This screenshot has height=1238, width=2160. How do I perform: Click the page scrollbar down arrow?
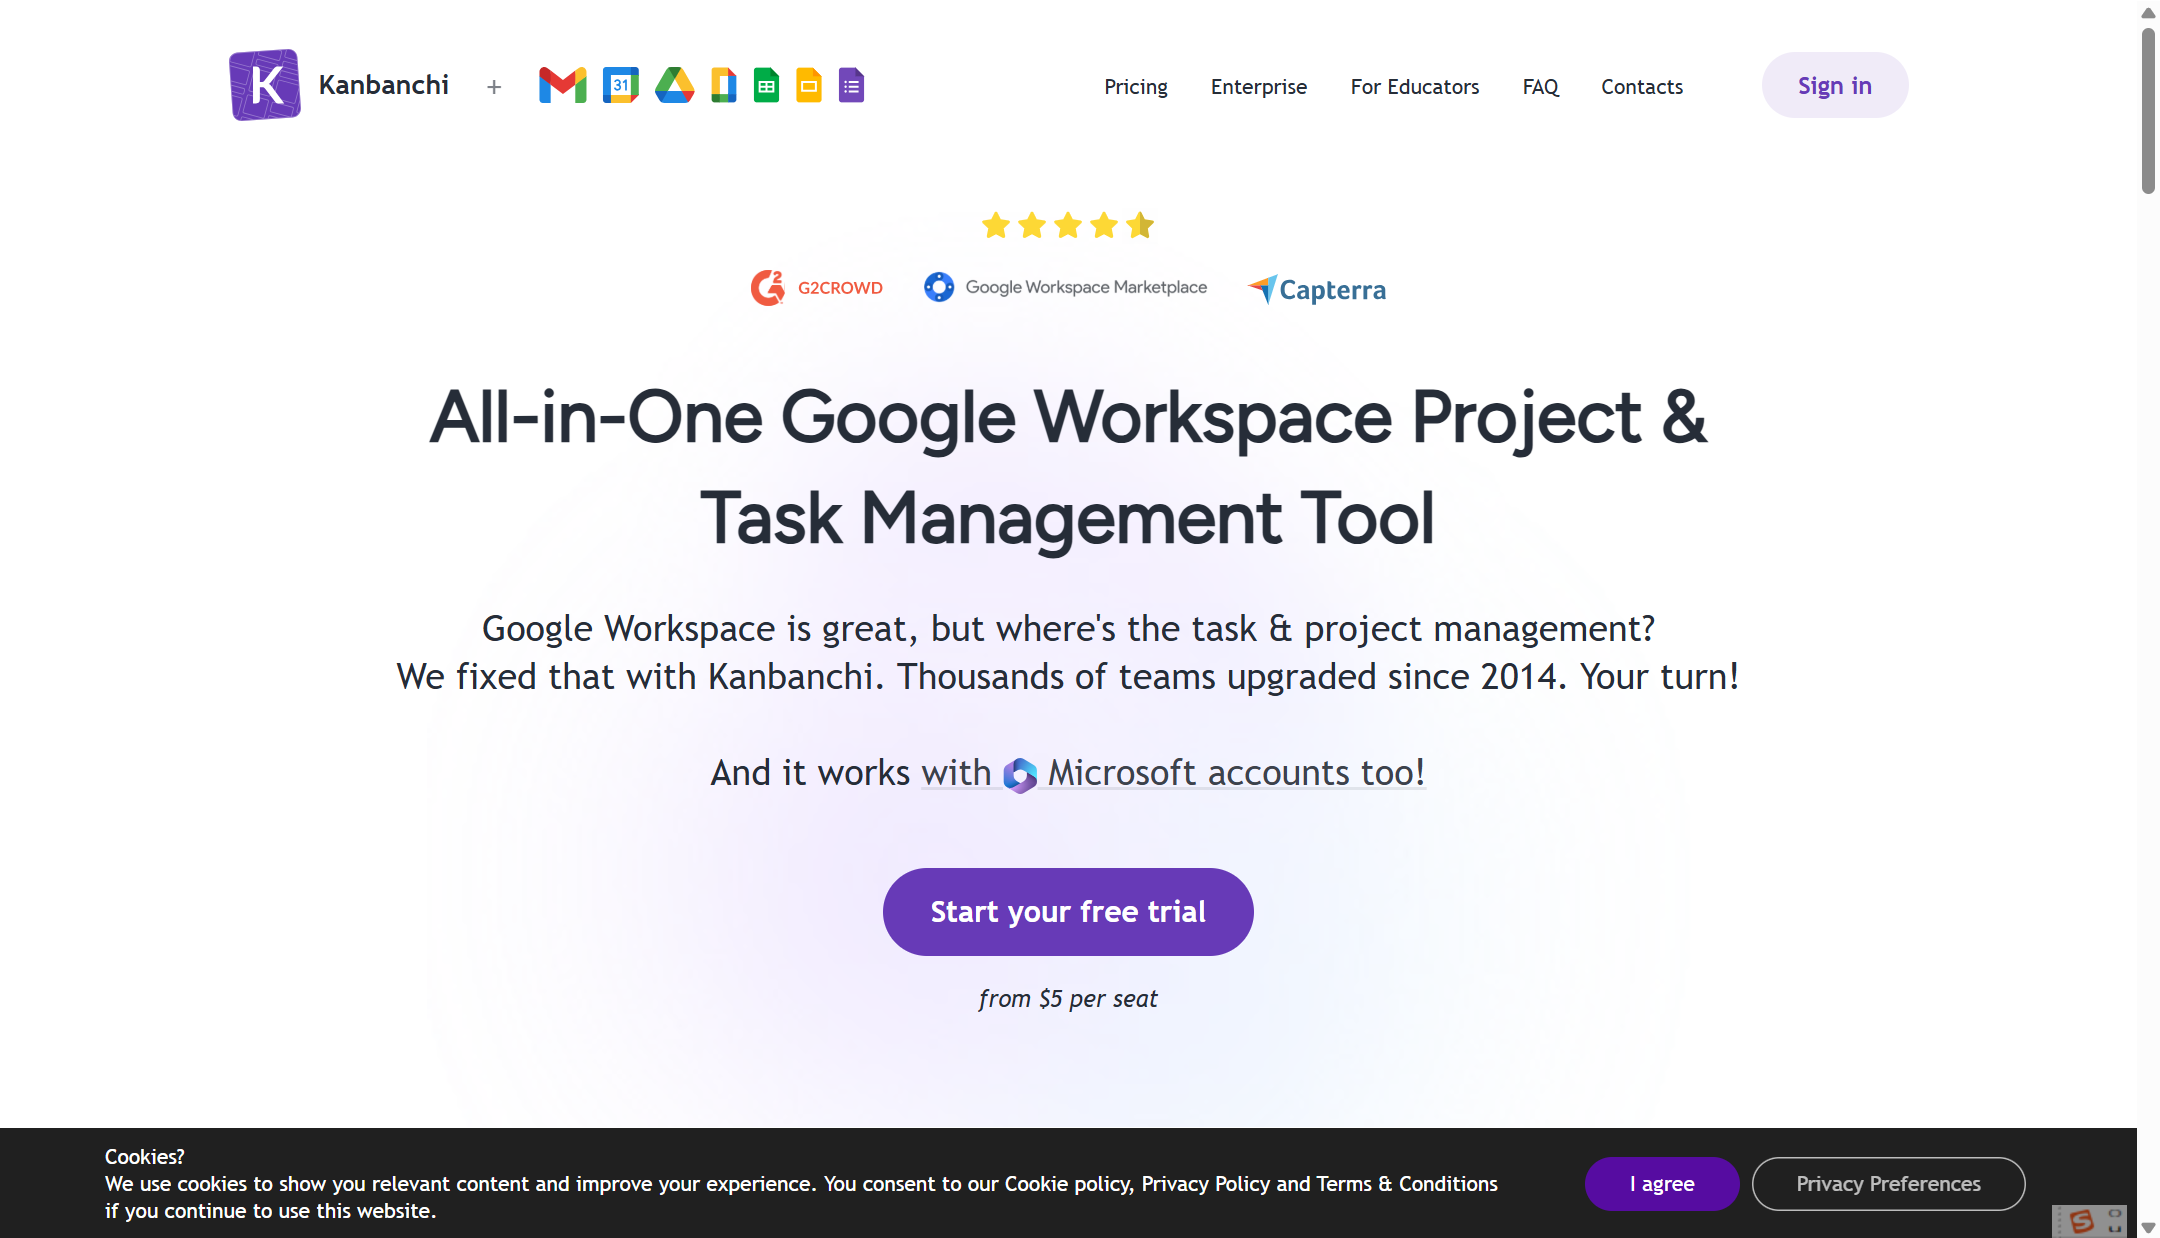coord(2147,1227)
